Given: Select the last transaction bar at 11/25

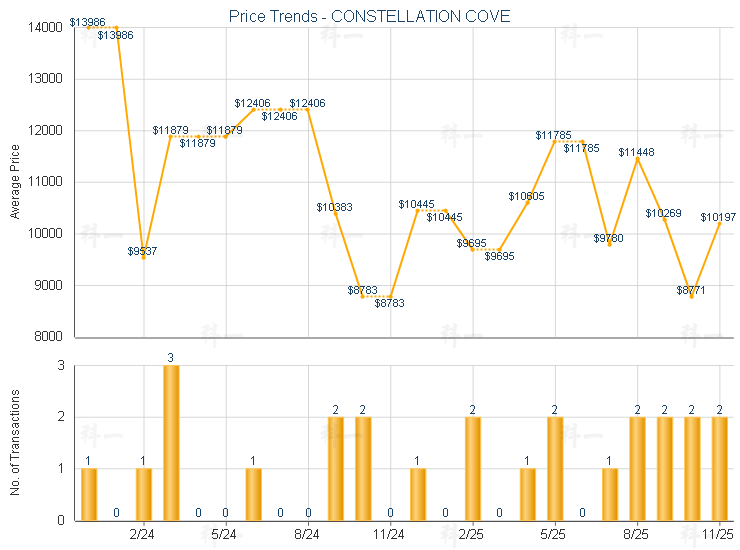Looking at the screenshot, I should 719,468.
